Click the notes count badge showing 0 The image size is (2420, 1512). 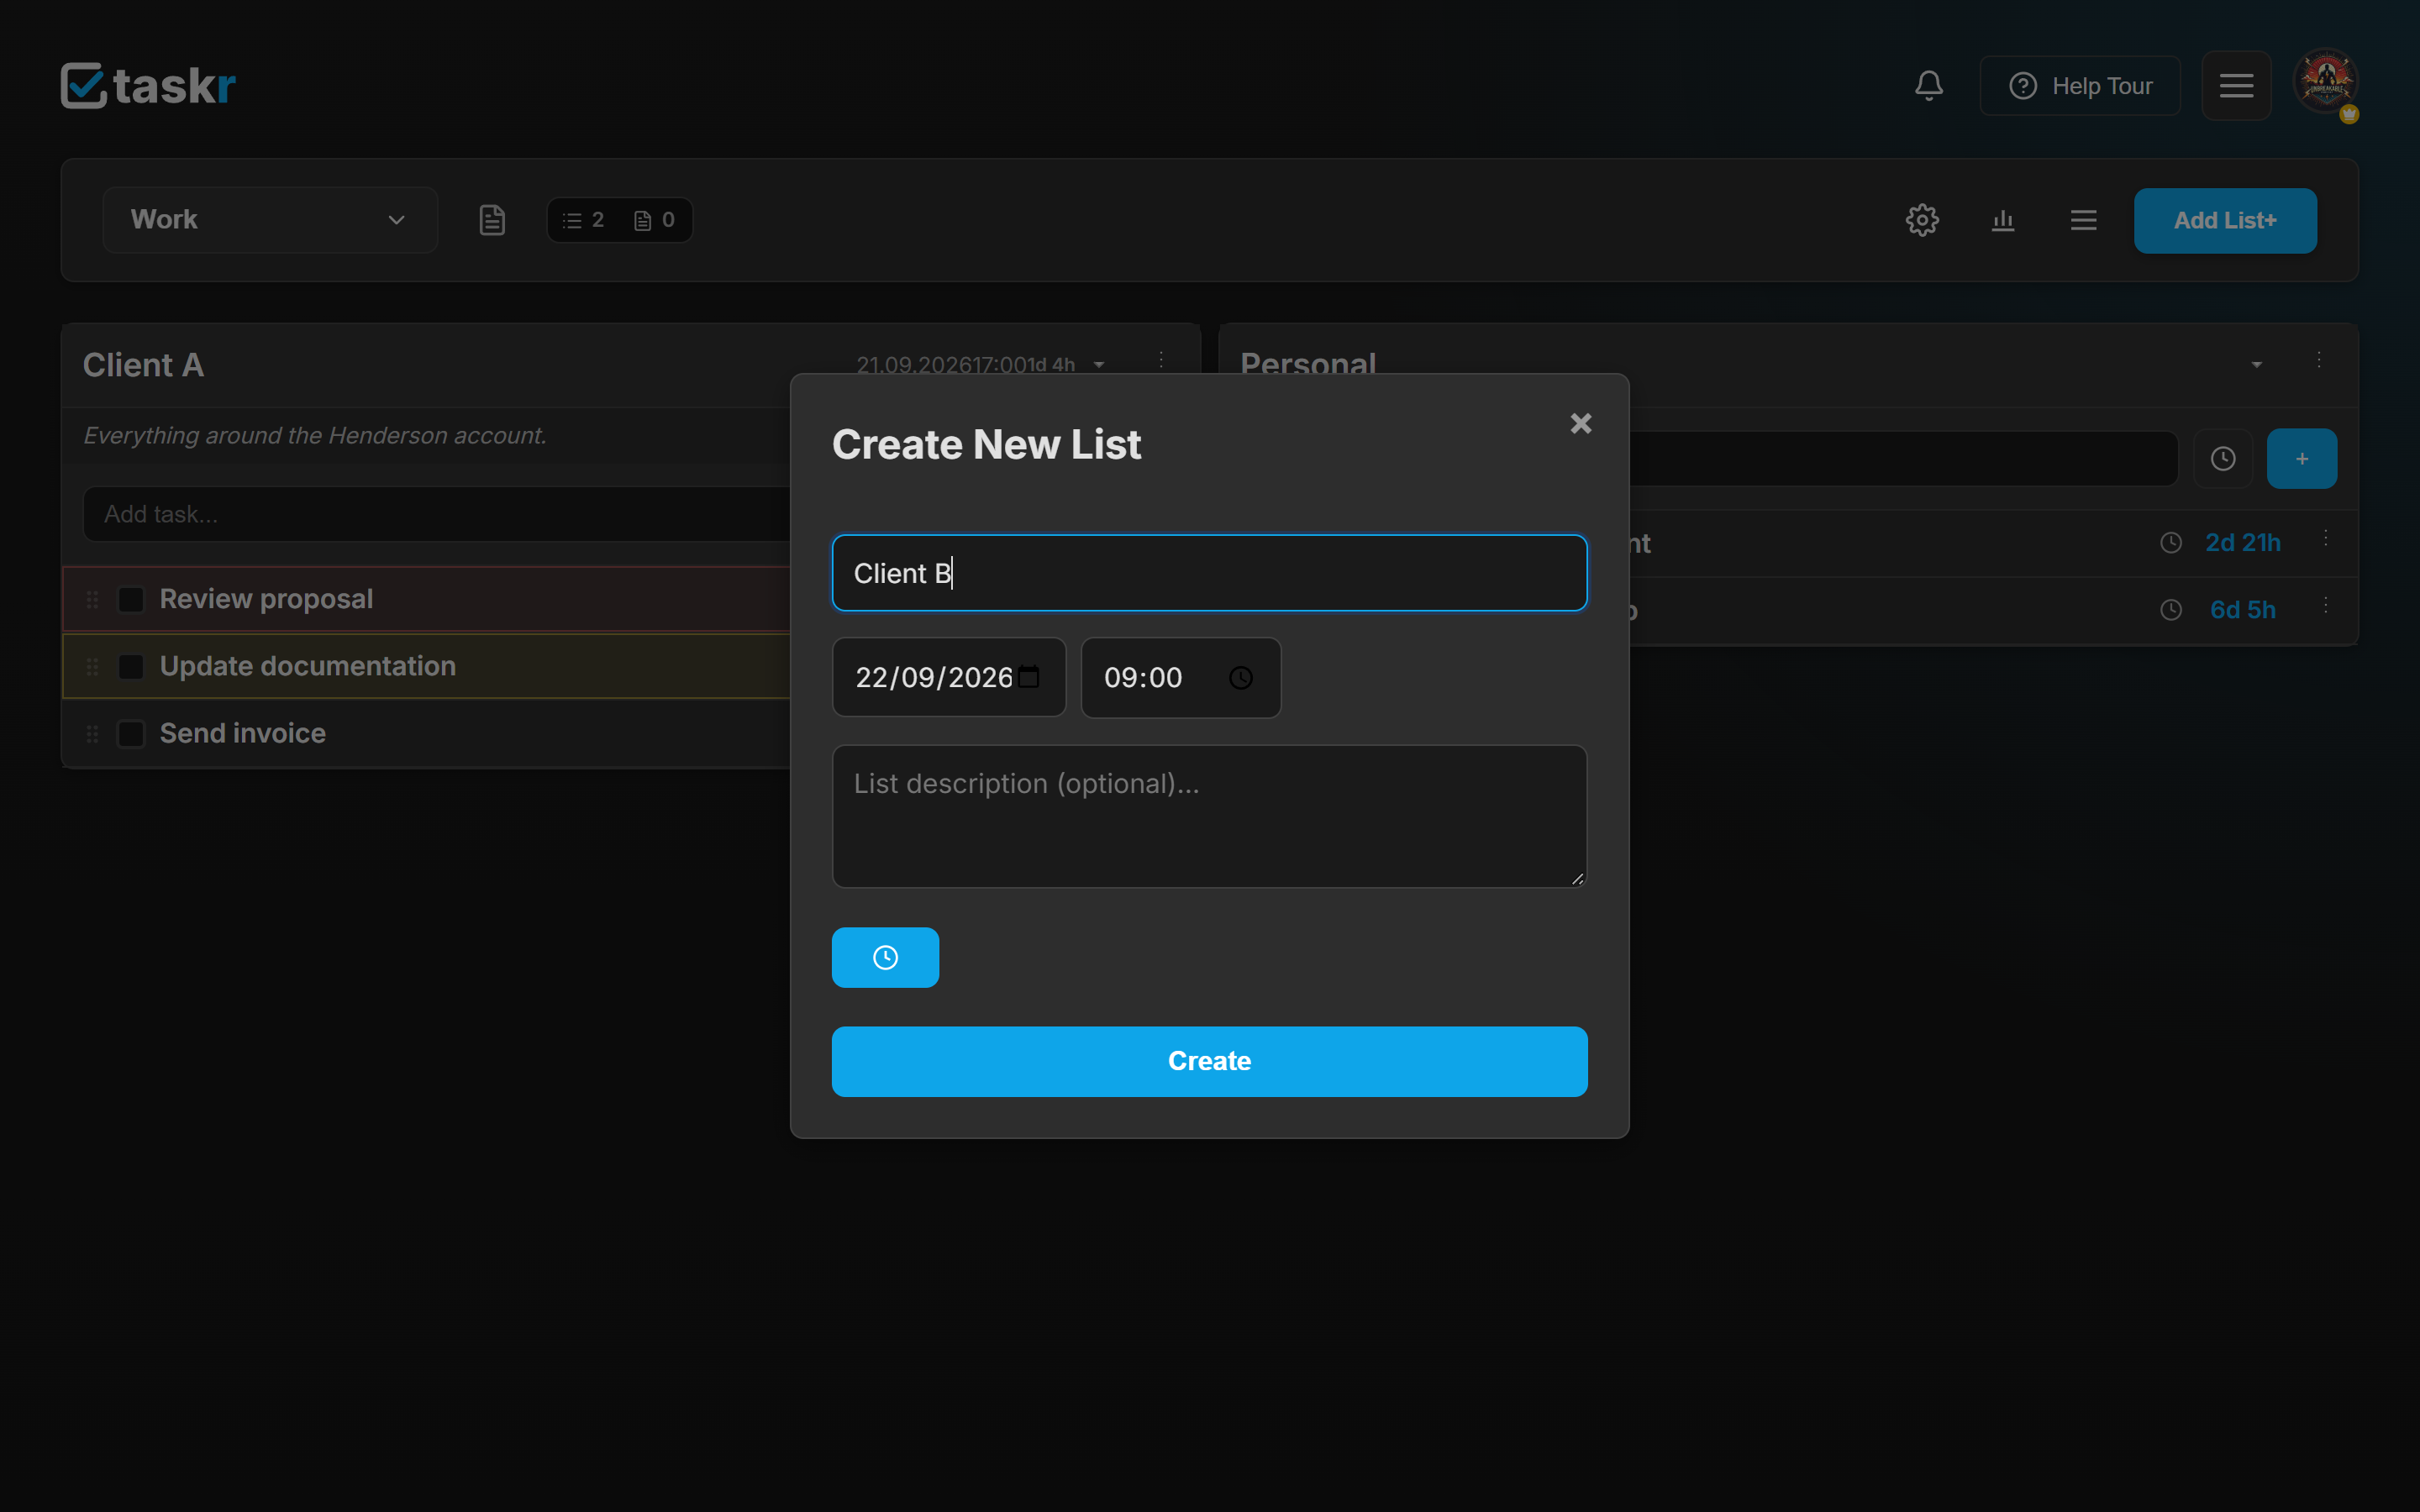655,220
